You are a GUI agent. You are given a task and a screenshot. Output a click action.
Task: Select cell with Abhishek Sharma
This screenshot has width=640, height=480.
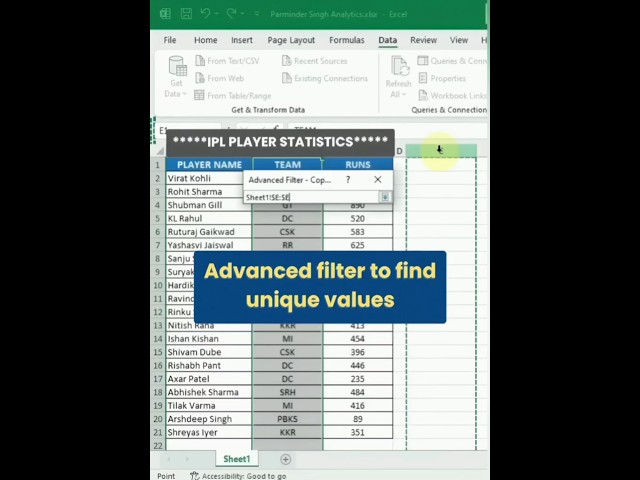point(209,392)
